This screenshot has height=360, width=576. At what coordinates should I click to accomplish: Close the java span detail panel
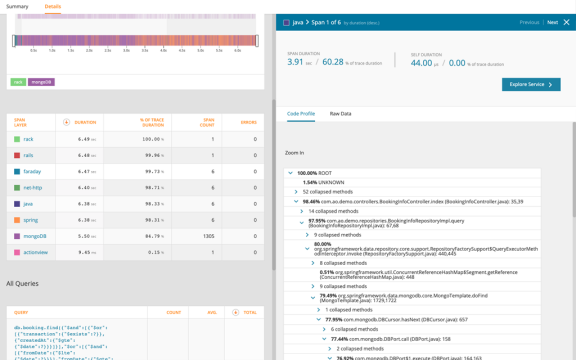pos(566,22)
